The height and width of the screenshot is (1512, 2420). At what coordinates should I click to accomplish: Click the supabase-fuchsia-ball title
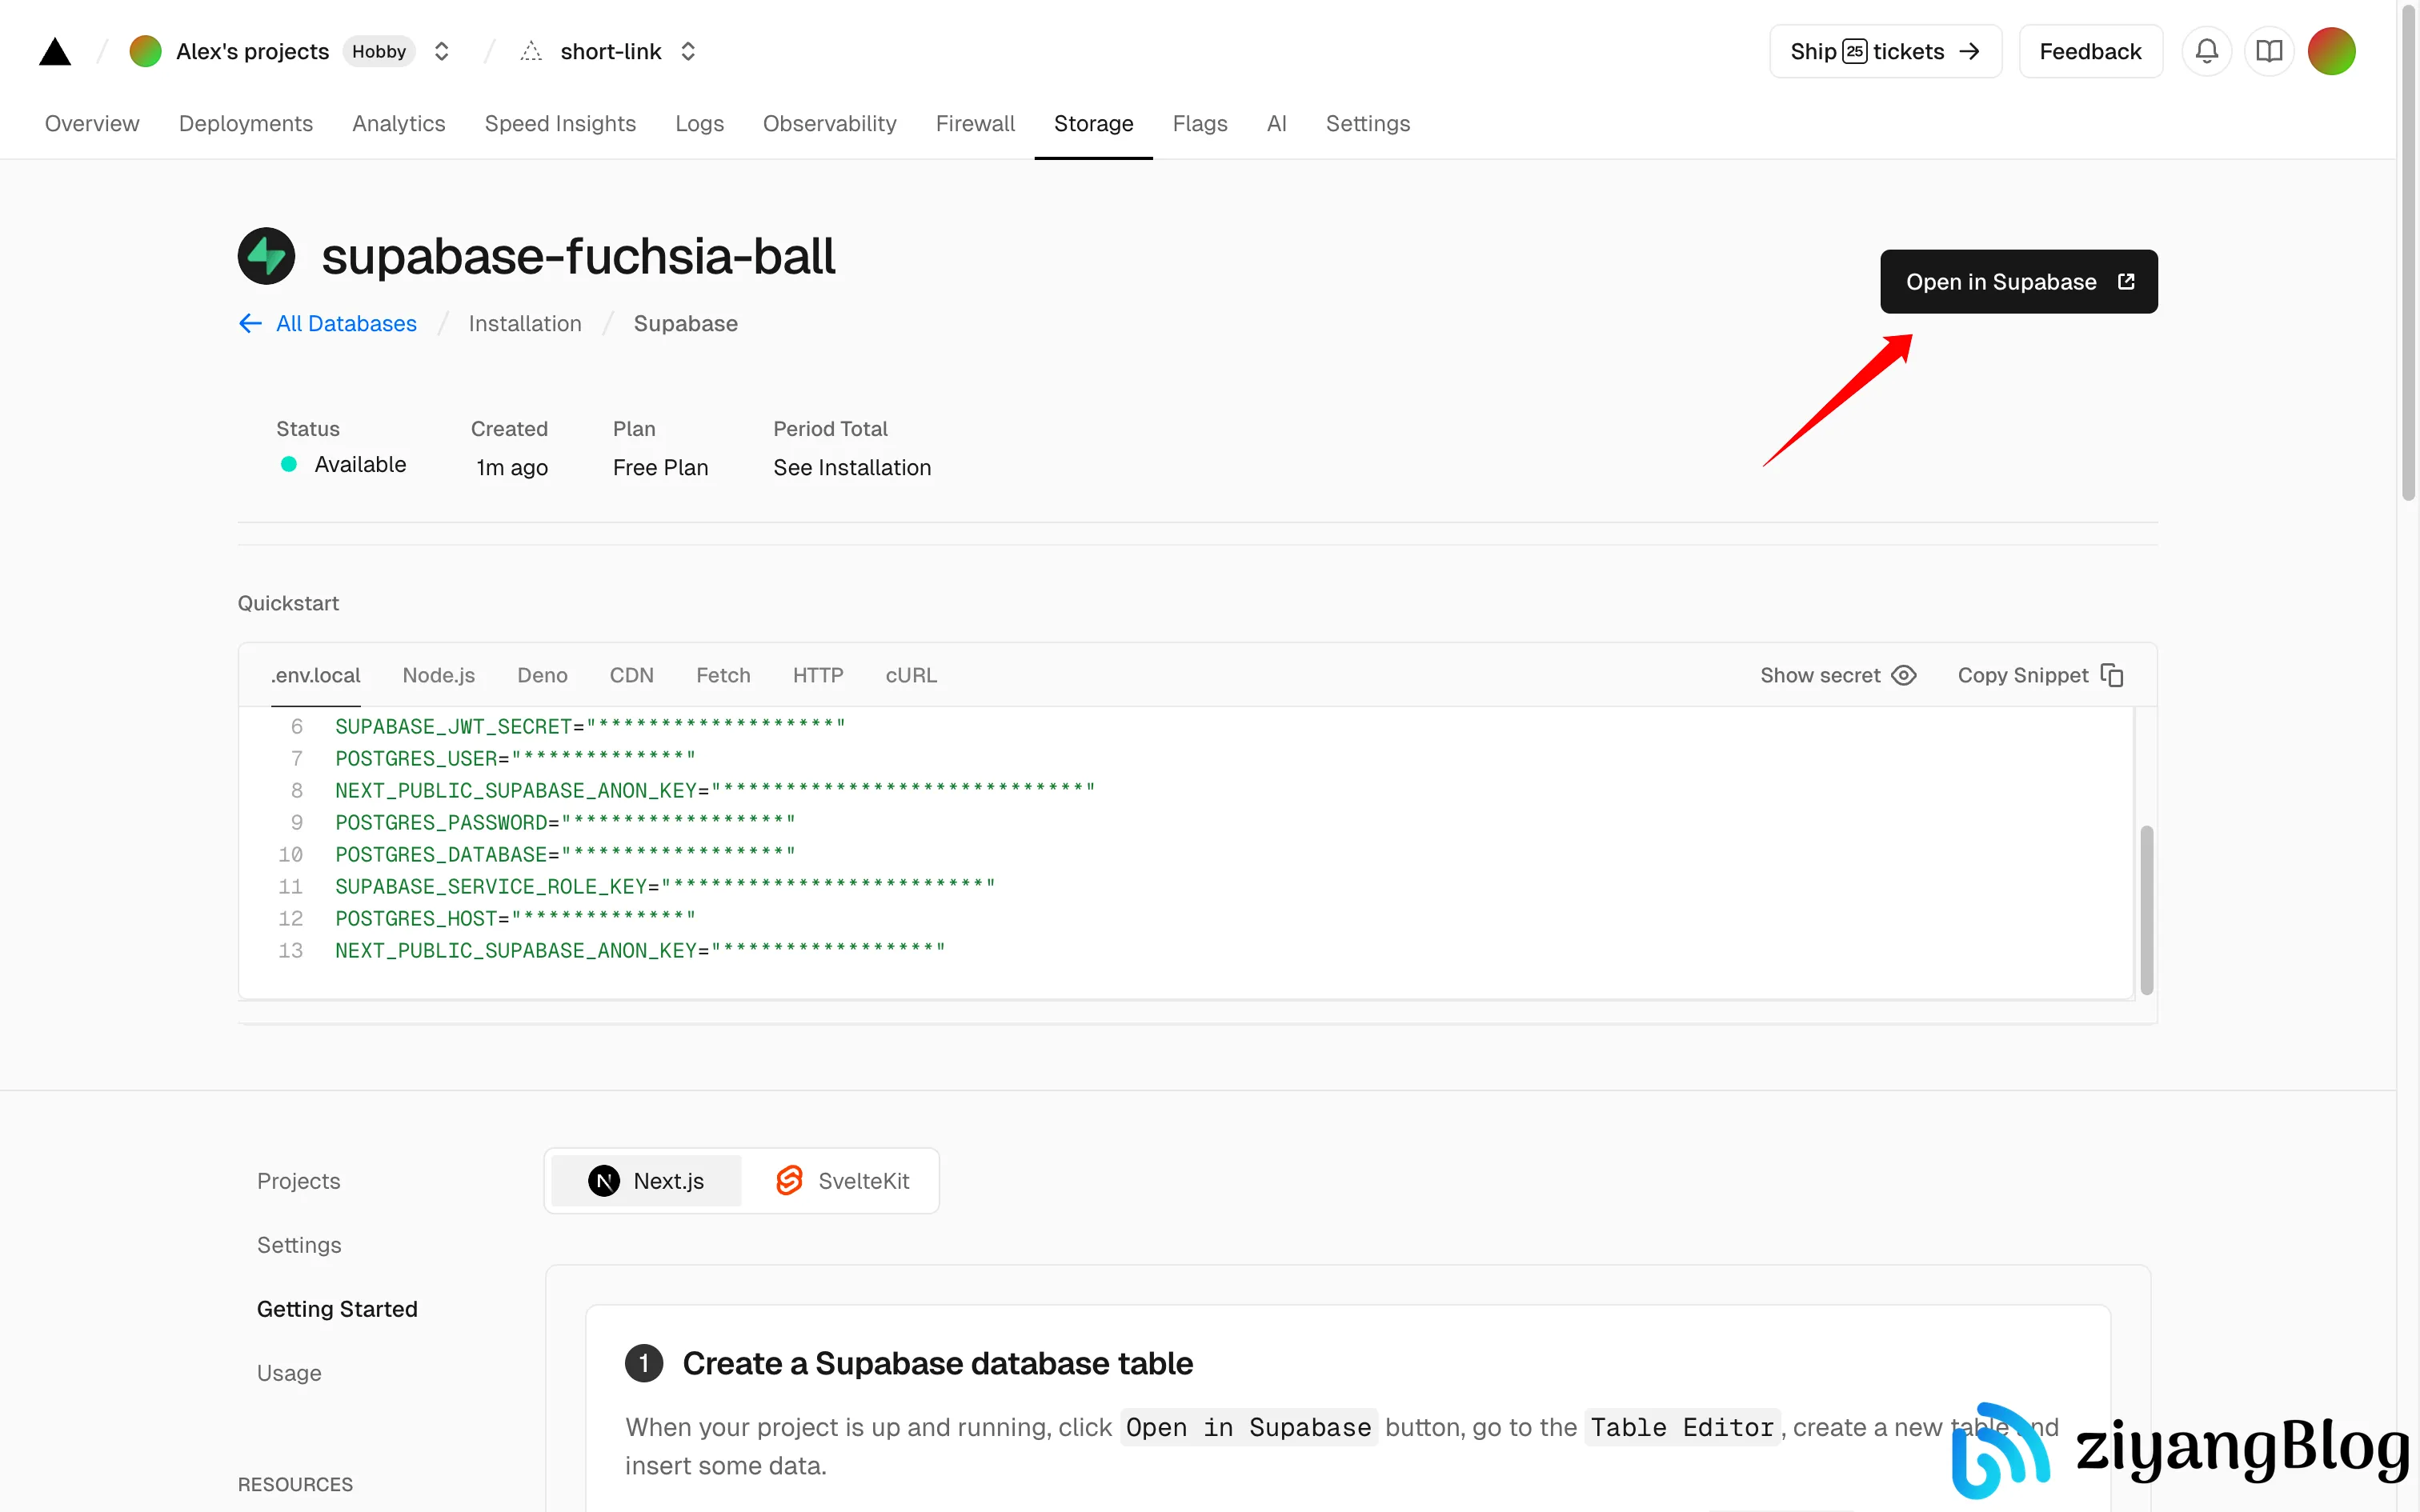point(578,256)
